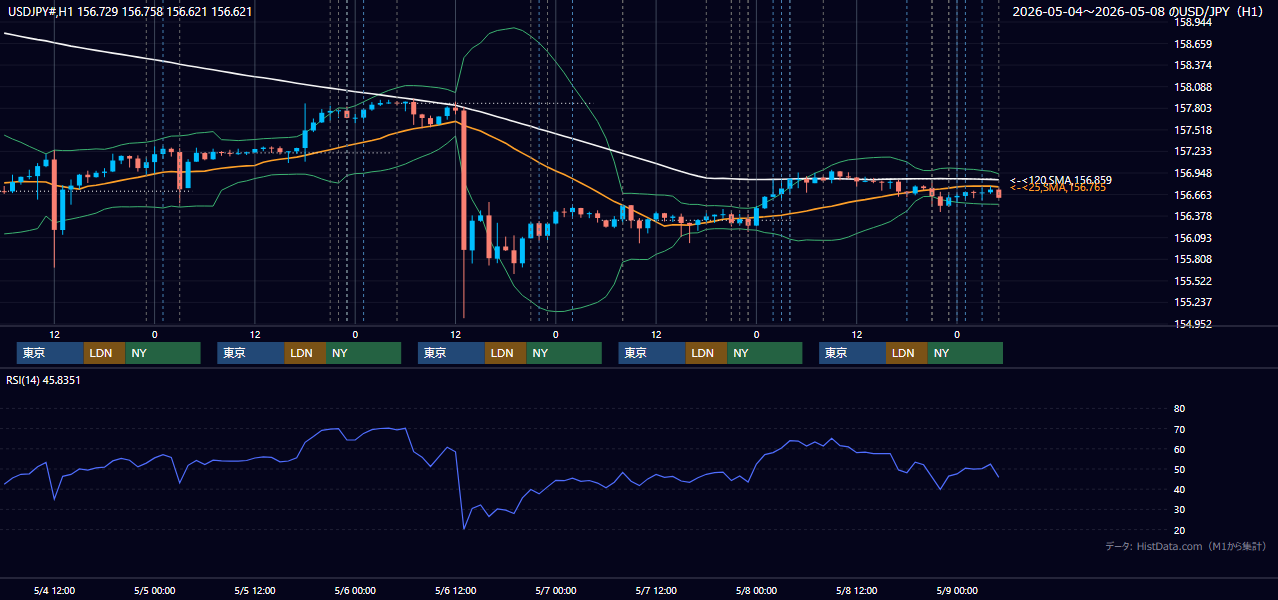Screen dimensions: 1278x600
Task: Click the 25 SMA 156.765 label
Action: coord(1058,188)
